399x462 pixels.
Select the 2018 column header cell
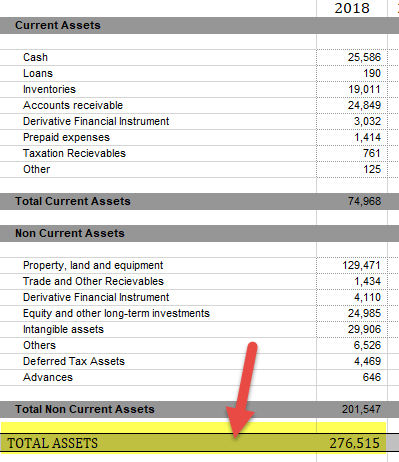352,8
